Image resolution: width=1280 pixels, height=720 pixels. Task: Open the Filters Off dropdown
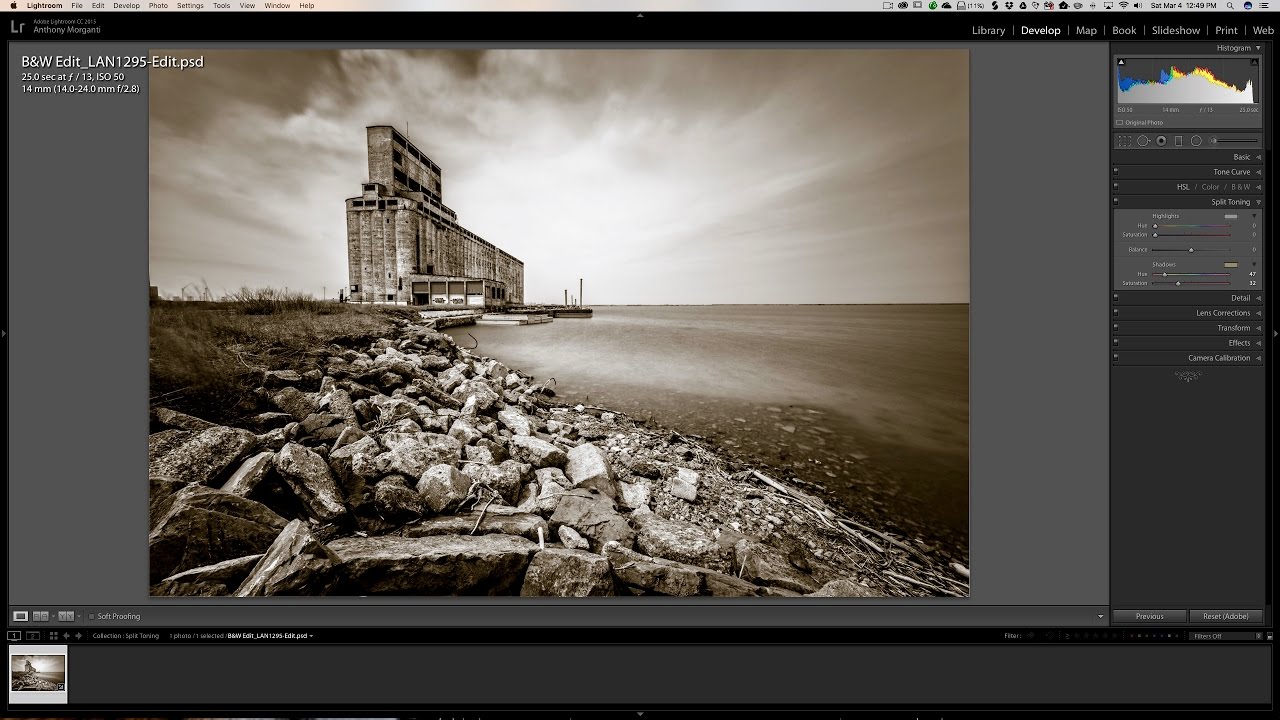(x=1224, y=636)
